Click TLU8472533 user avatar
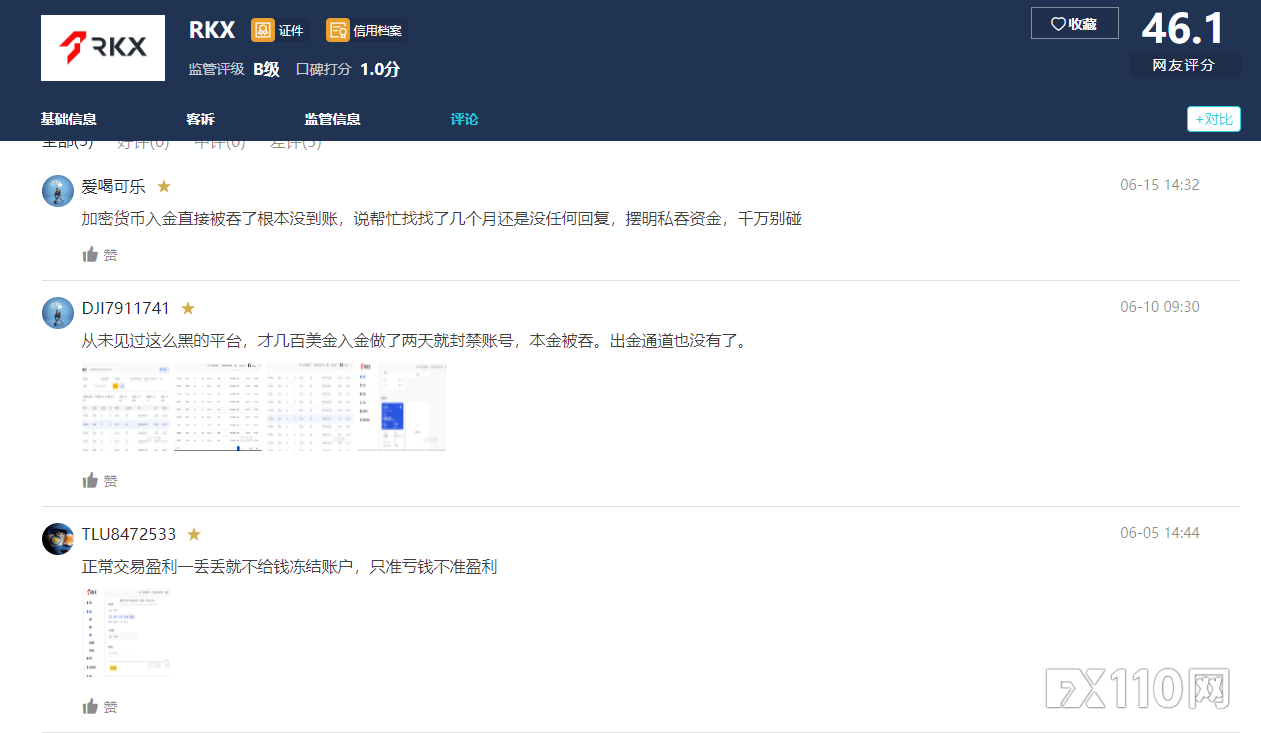The height and width of the screenshot is (733, 1261). 58,539
